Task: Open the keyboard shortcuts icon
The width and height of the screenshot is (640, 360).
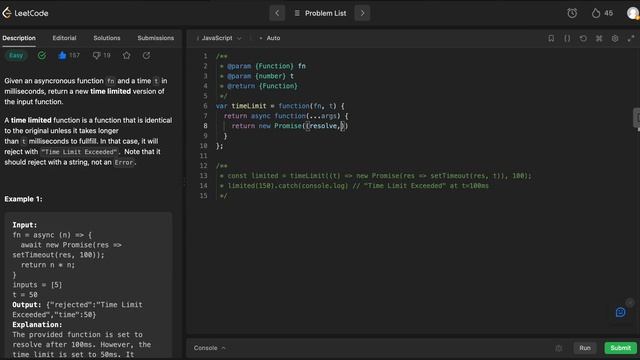Action: point(599,38)
